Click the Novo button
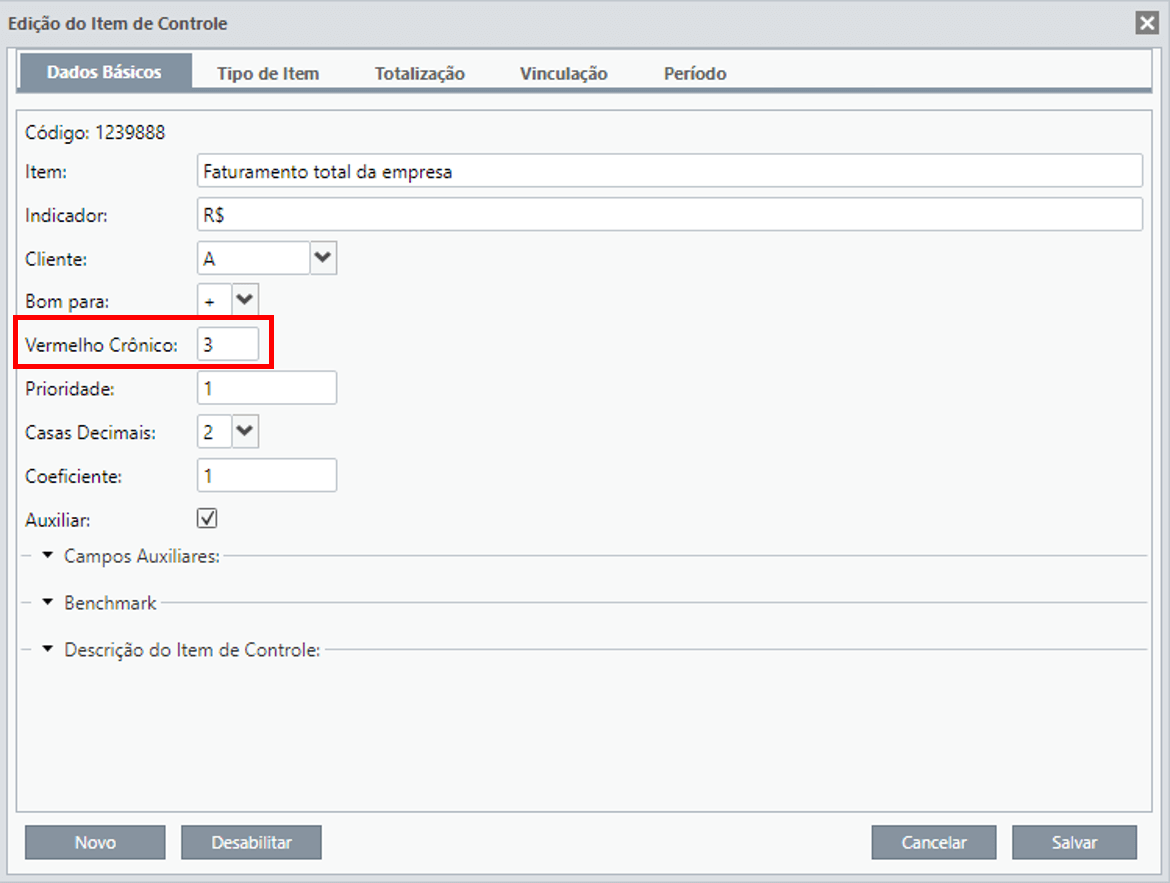 (x=95, y=842)
